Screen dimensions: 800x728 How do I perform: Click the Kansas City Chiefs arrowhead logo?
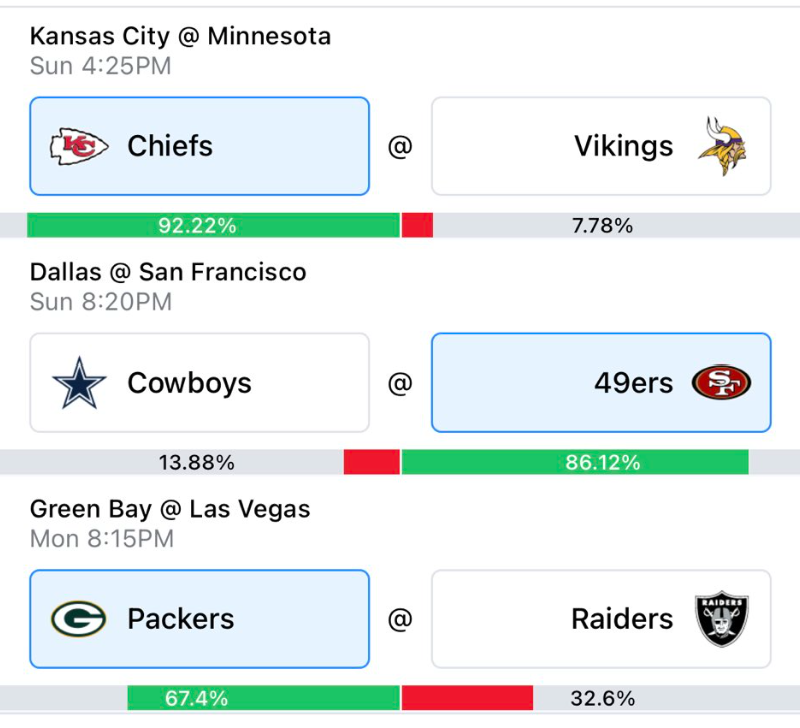(x=79, y=146)
